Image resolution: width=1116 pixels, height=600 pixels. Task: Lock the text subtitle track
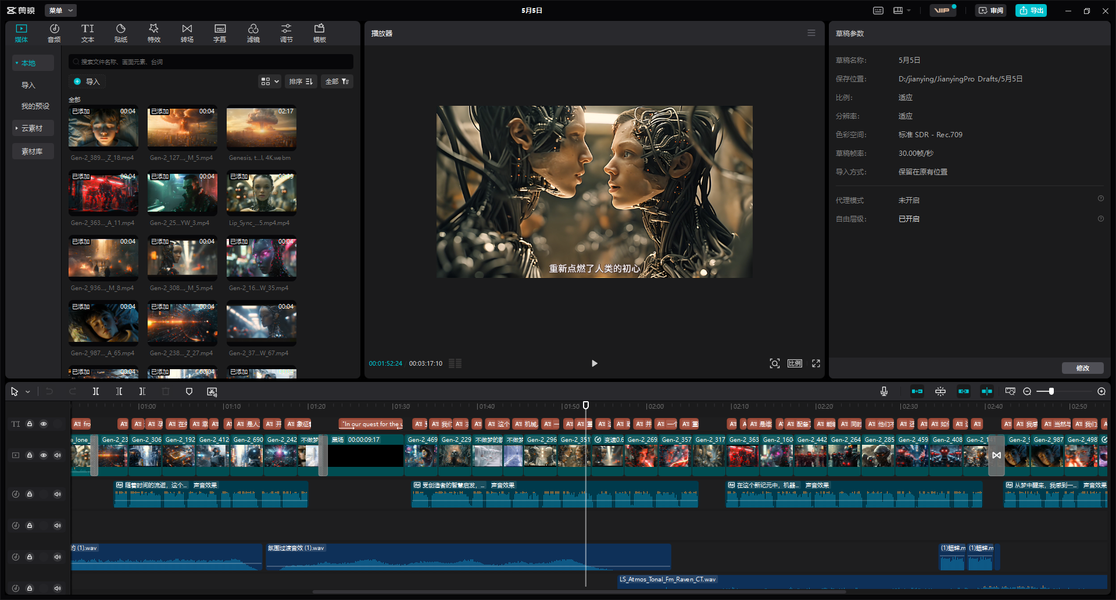[x=29, y=423]
